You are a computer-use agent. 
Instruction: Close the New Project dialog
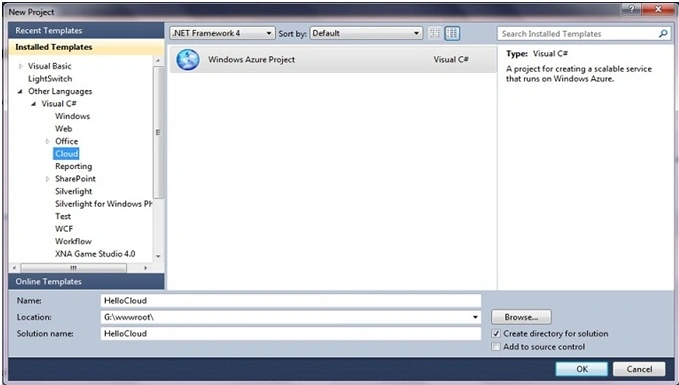point(658,9)
